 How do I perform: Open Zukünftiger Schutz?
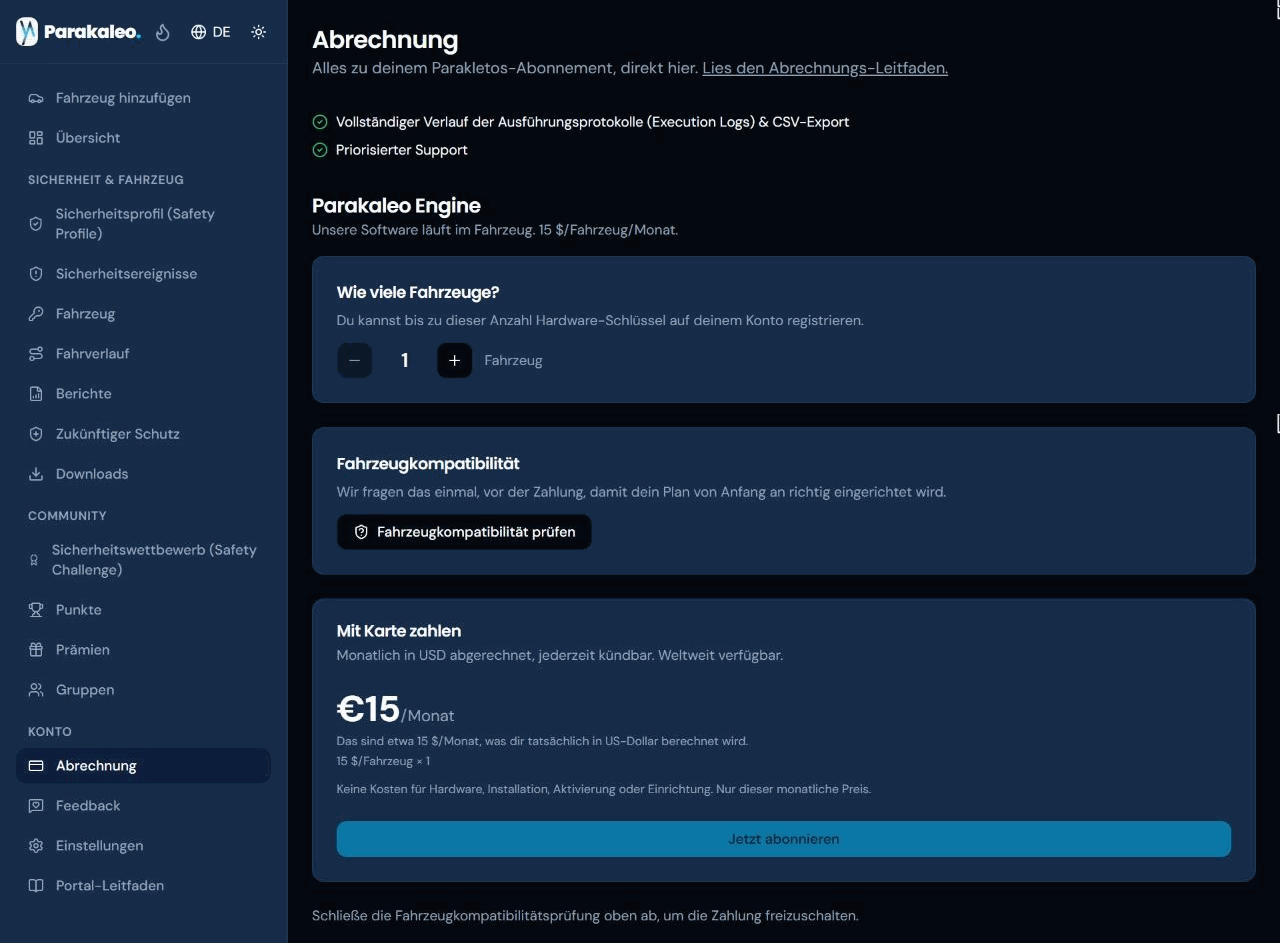pos(143,434)
